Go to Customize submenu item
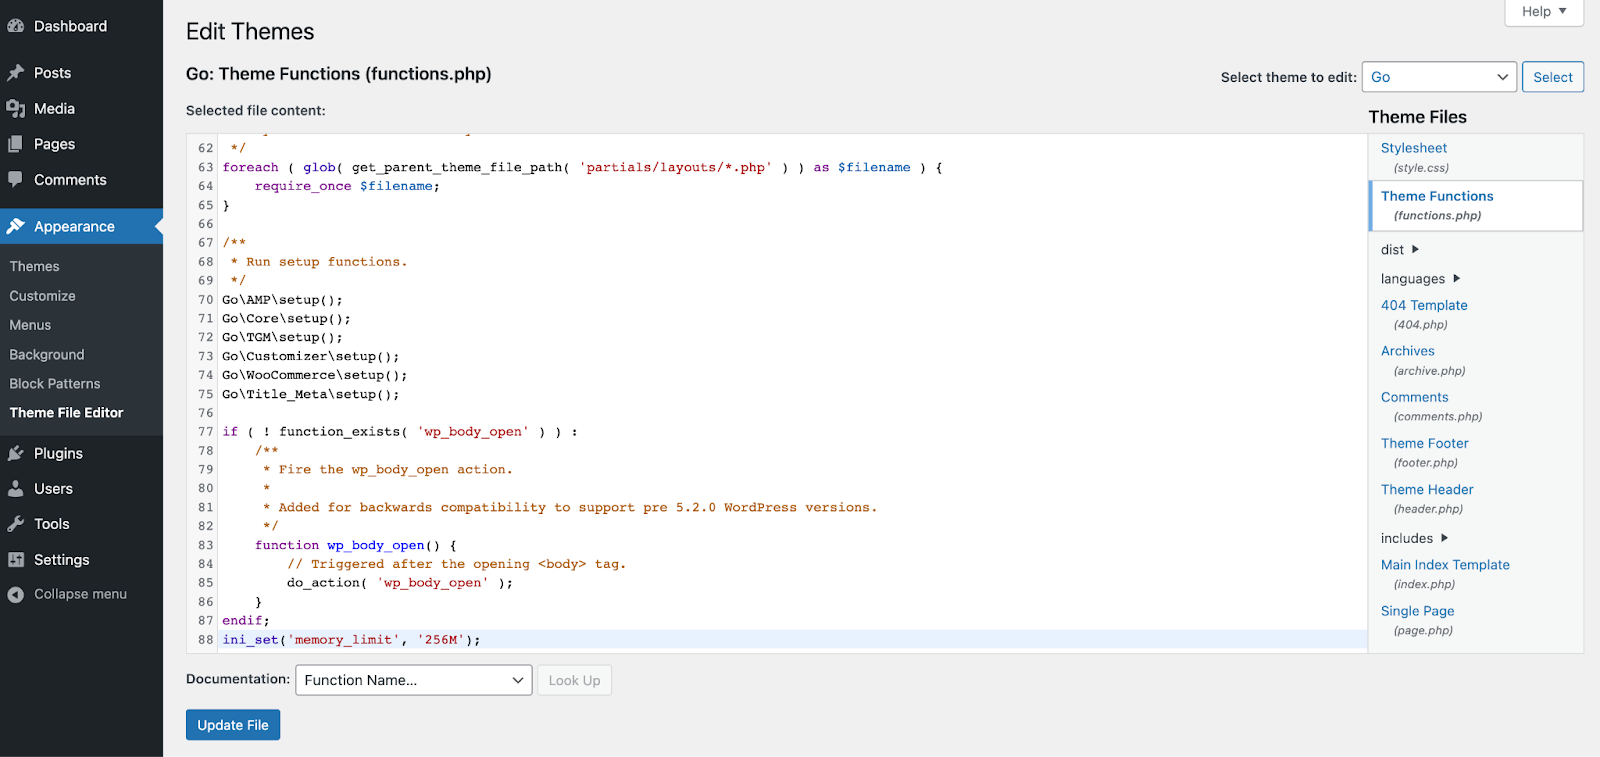 [x=43, y=296]
